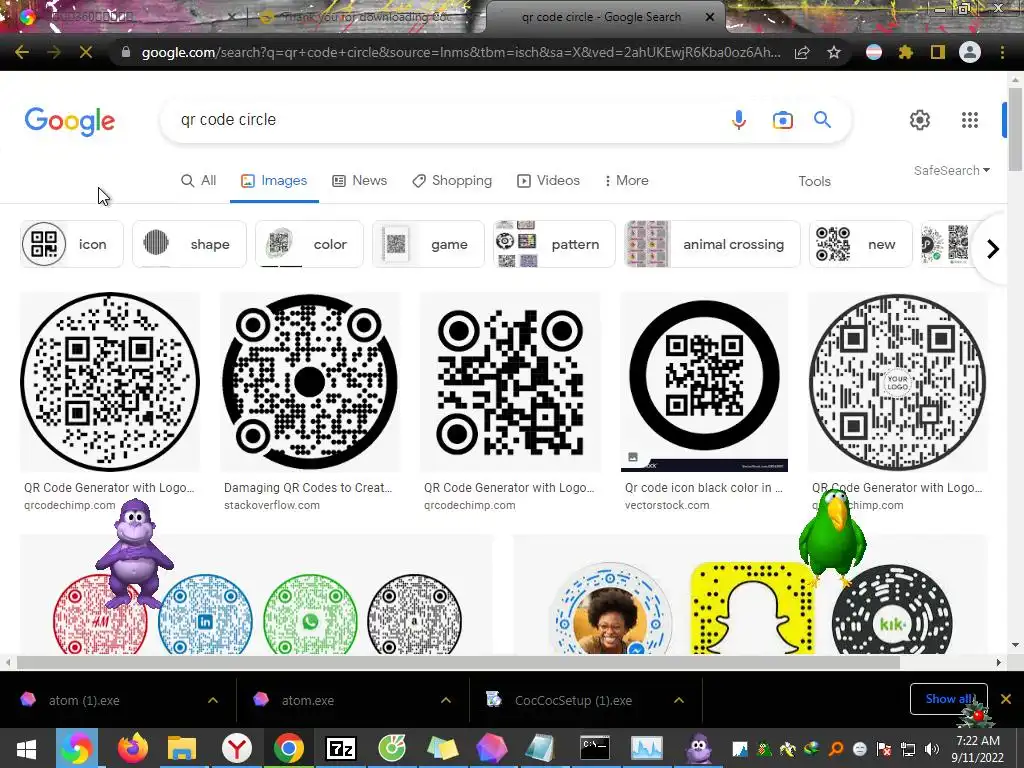Viewport: 1024px width, 768px height.
Task: Share this page from the address bar
Action: pyautogui.click(x=802, y=52)
